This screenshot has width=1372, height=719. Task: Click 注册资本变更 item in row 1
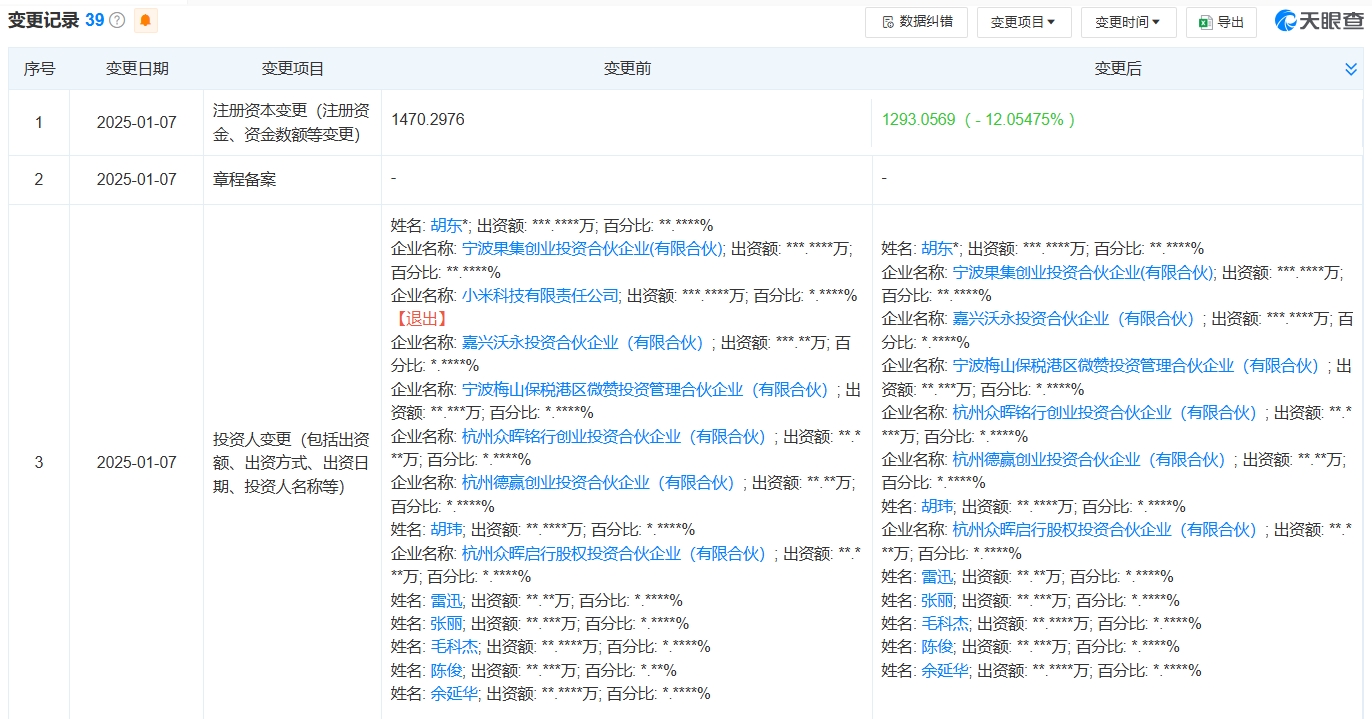point(292,122)
